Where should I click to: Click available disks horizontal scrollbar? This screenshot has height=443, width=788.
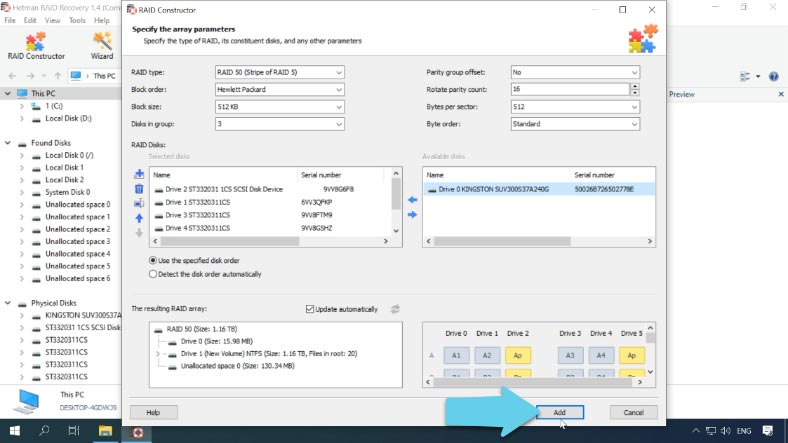coord(503,242)
